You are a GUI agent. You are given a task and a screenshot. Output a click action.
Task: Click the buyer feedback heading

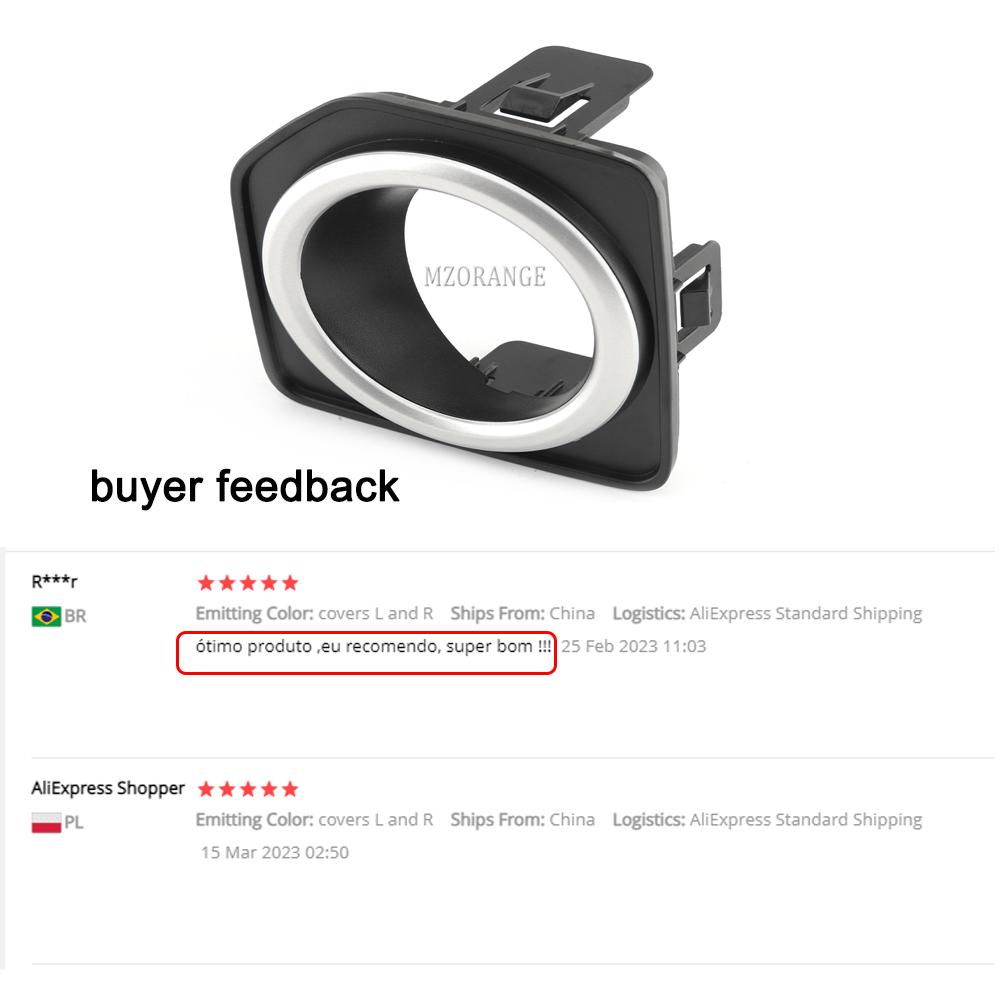pyautogui.click(x=244, y=487)
